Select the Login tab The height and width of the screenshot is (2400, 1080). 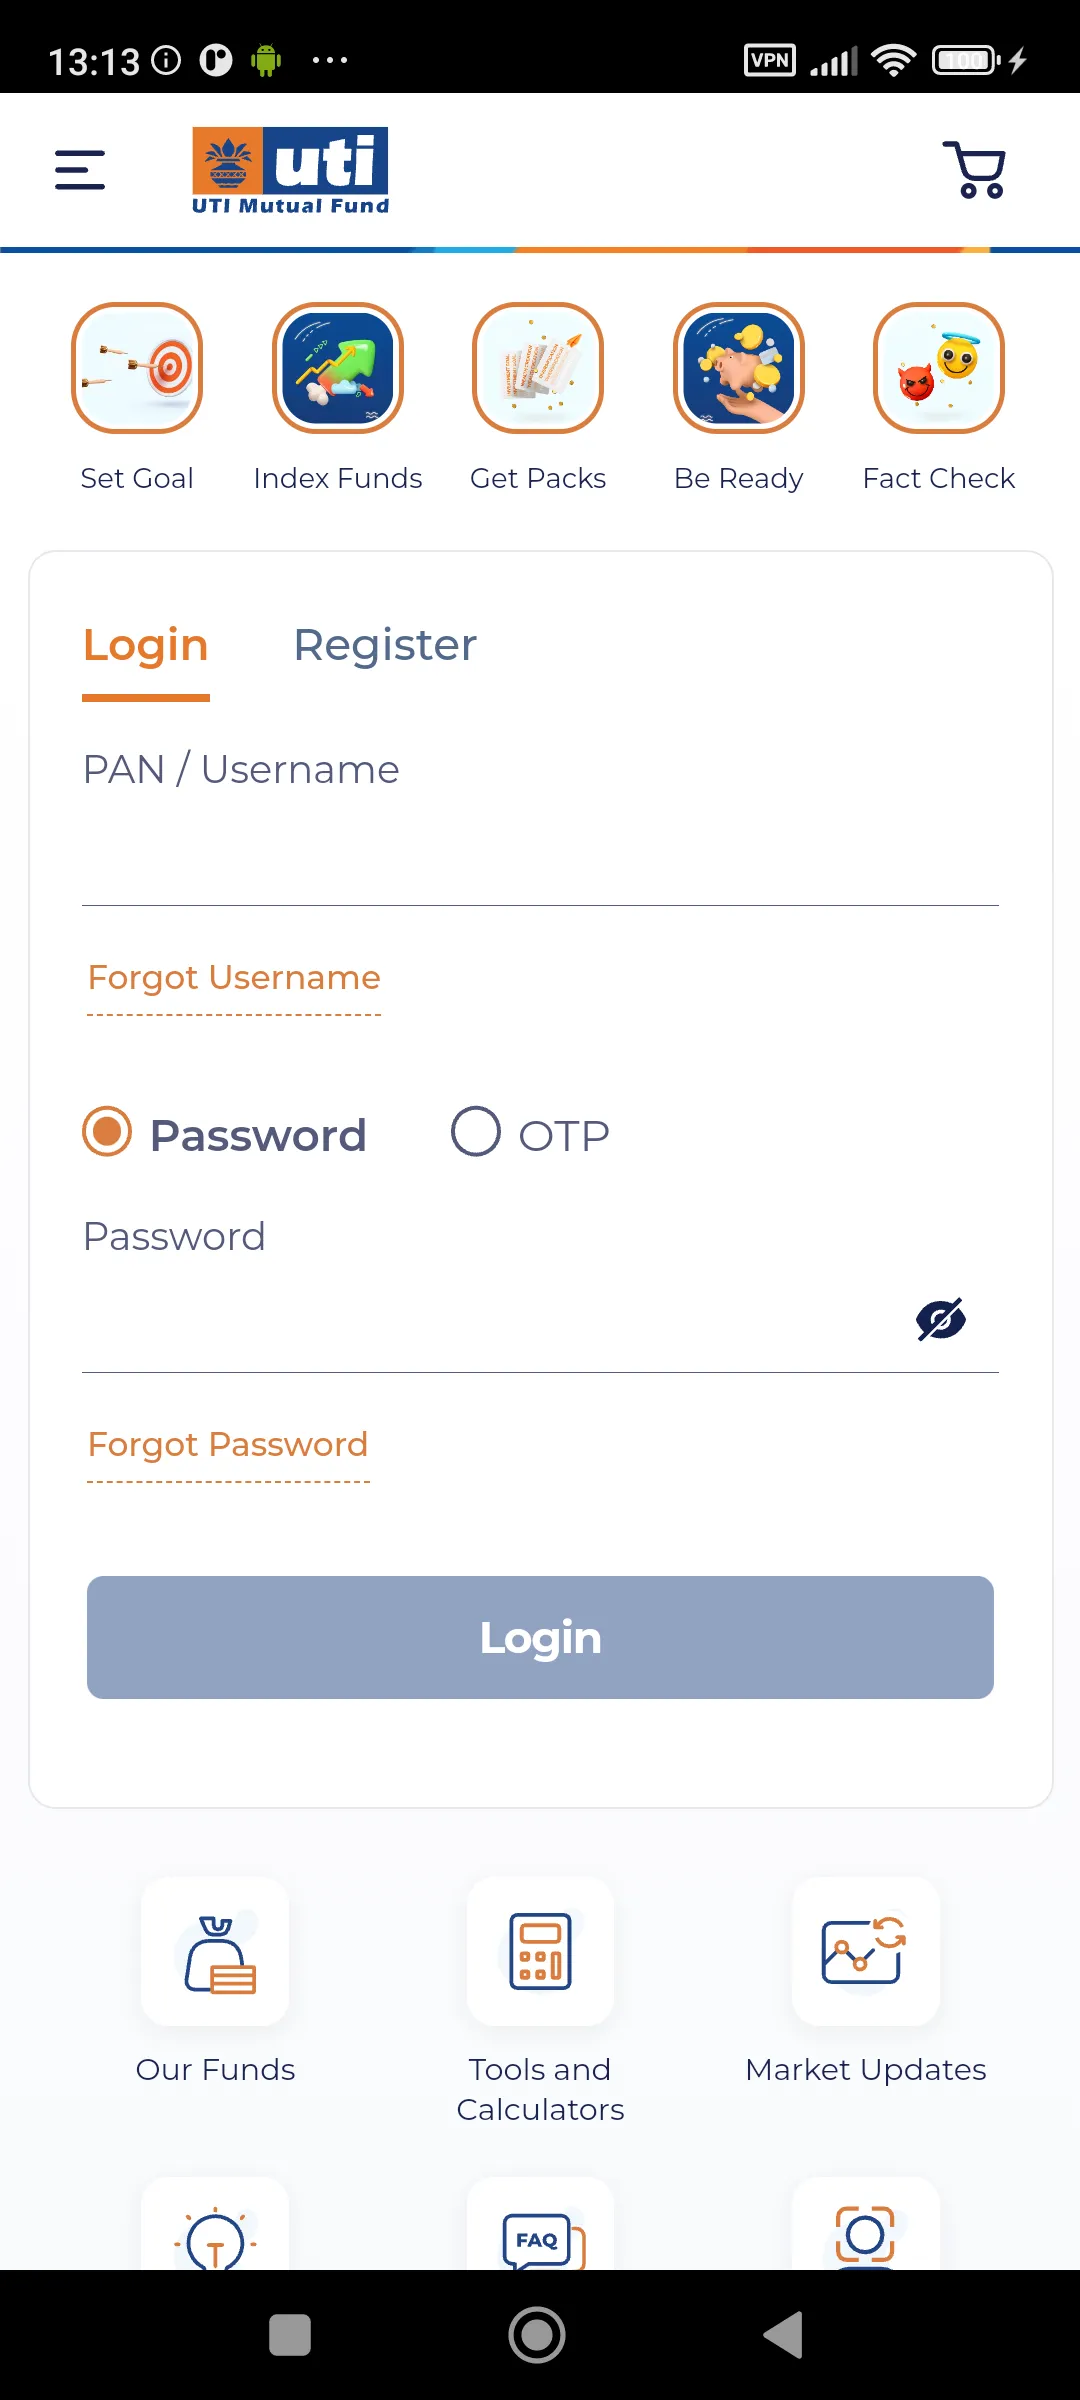(146, 646)
